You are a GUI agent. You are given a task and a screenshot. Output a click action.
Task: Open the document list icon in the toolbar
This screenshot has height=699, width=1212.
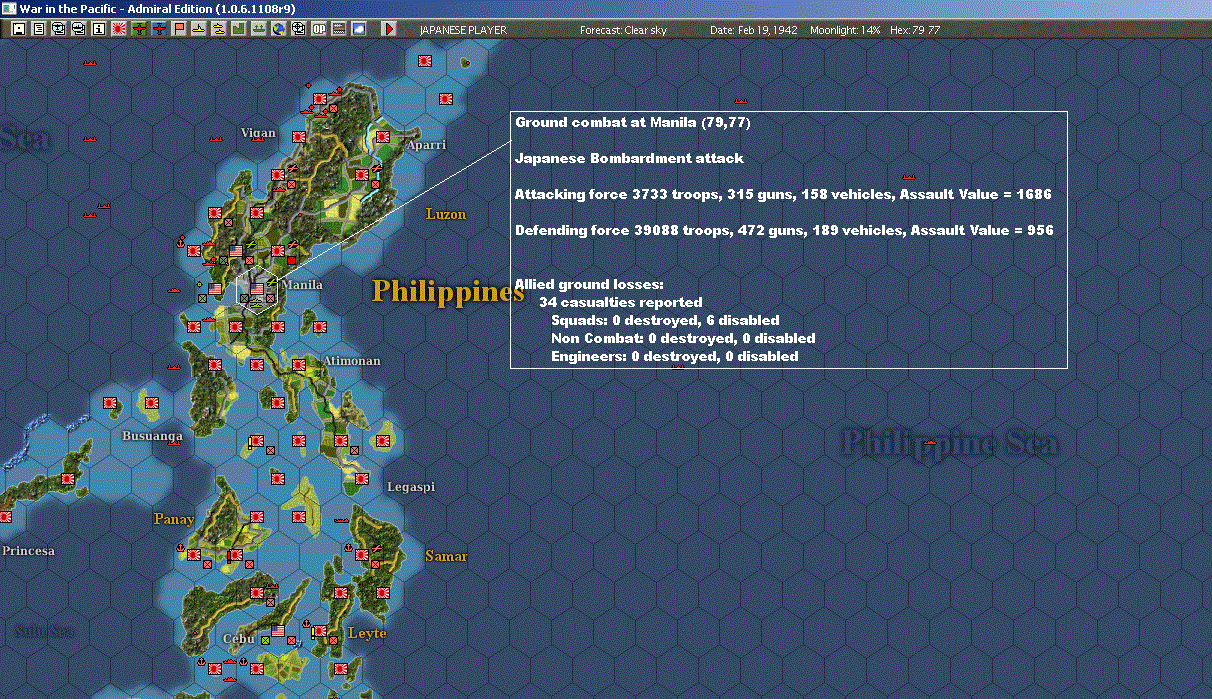point(39,29)
